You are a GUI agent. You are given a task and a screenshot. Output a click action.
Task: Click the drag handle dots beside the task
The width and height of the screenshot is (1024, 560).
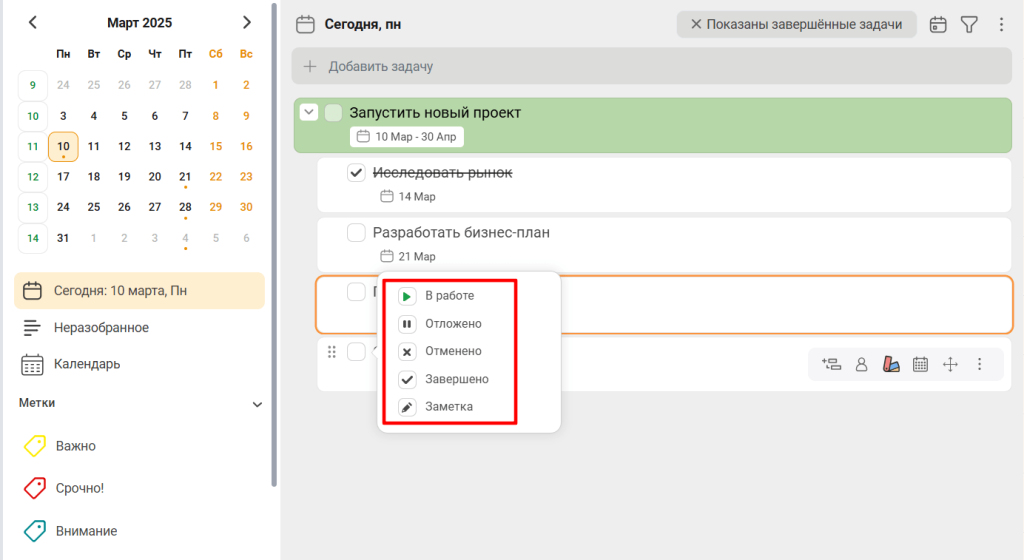click(332, 352)
